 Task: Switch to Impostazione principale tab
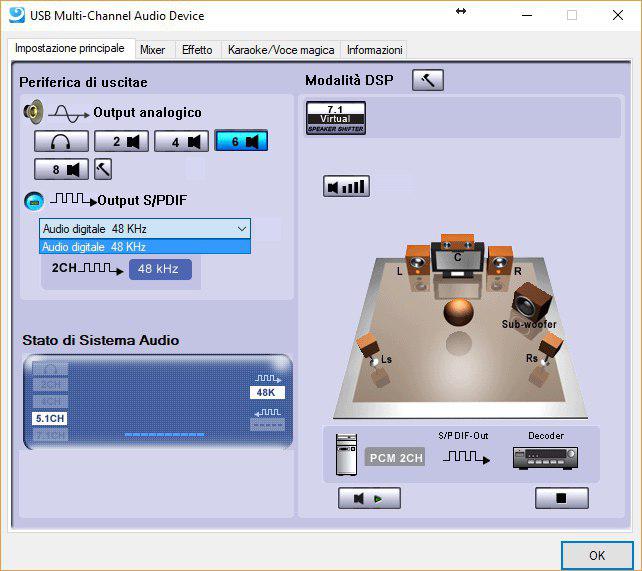tap(70, 48)
